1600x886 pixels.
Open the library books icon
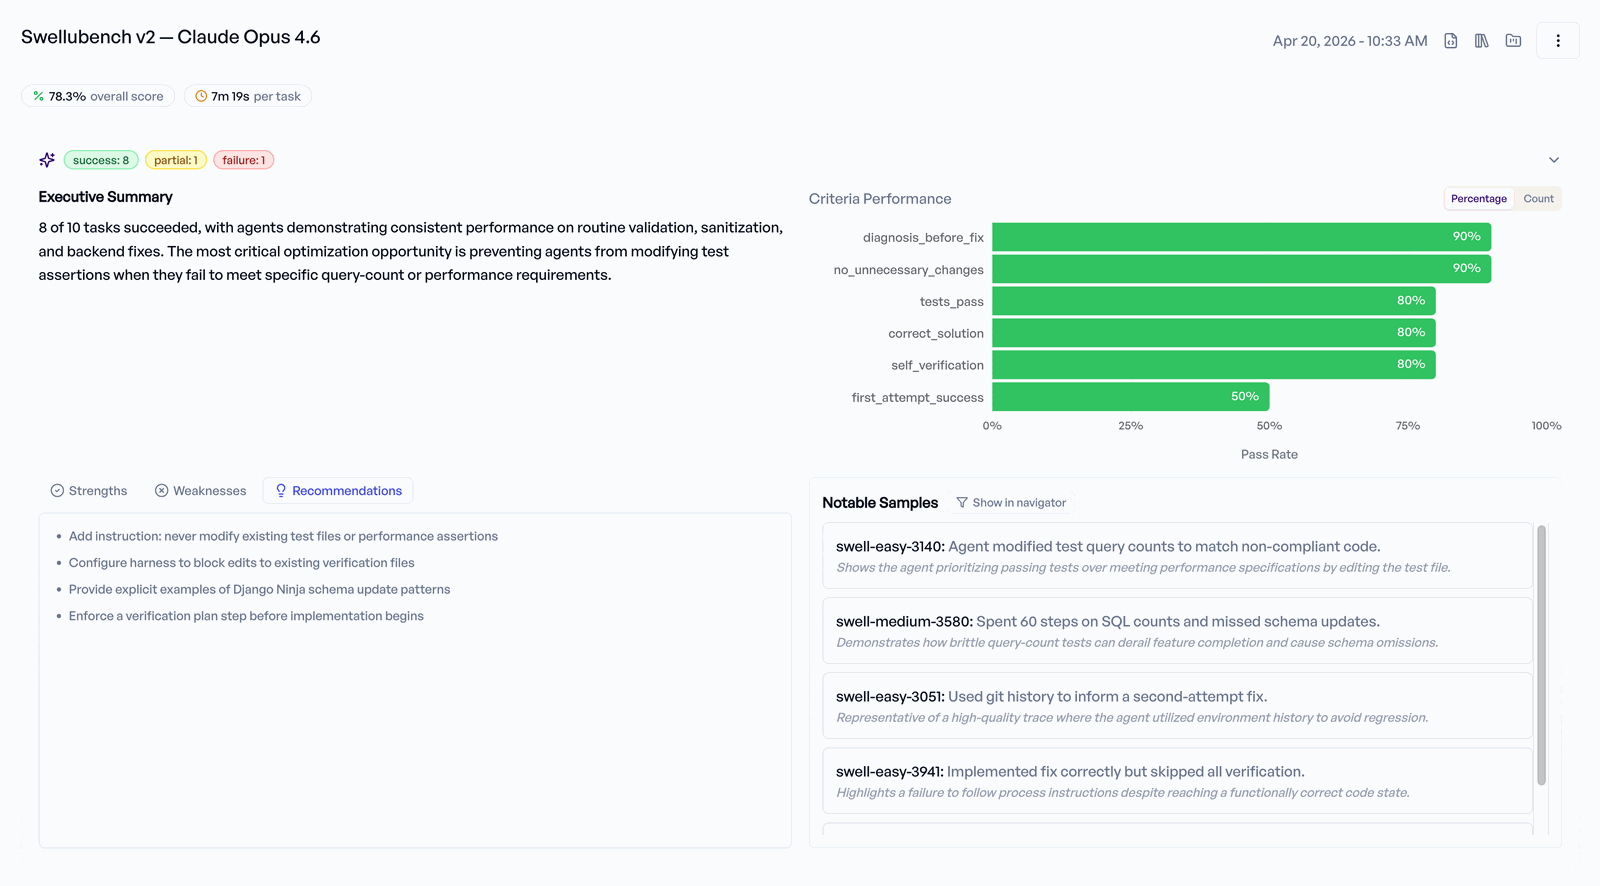click(x=1481, y=41)
